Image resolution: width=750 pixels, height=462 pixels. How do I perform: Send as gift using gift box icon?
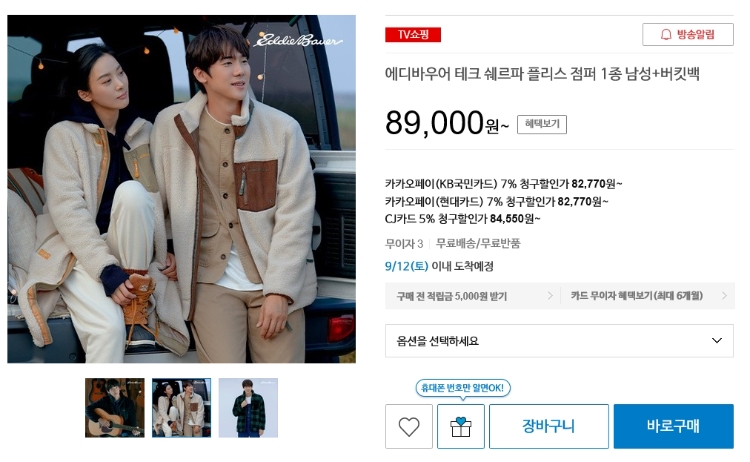[461, 426]
